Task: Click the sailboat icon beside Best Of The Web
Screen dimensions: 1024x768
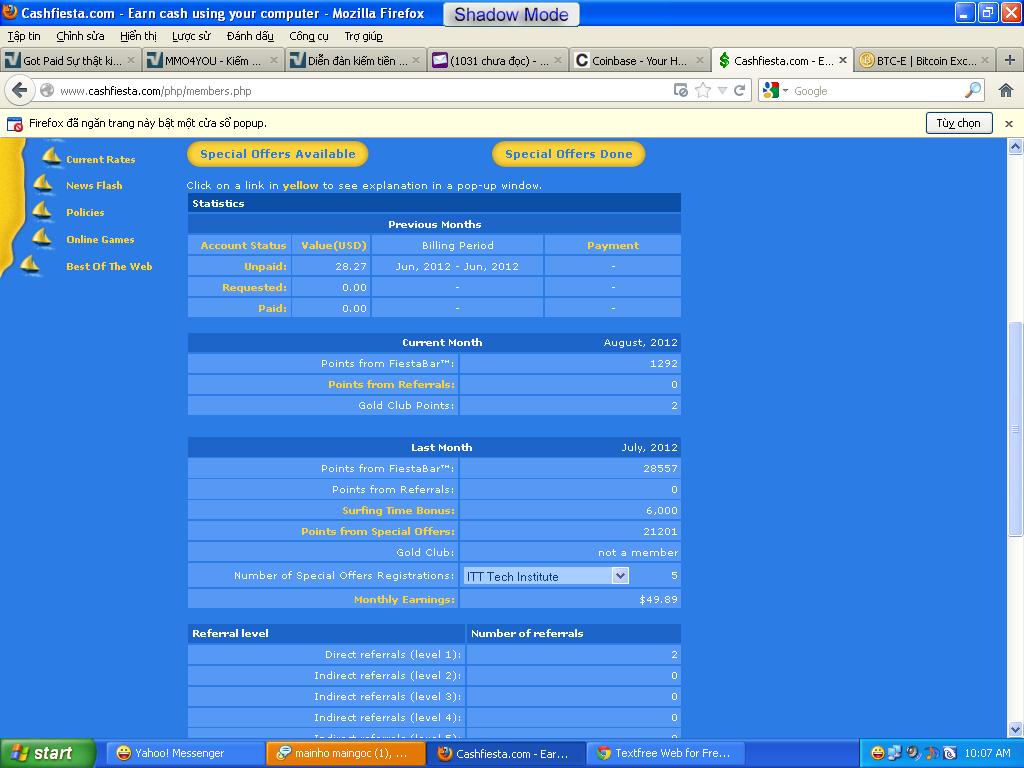Action: [29, 264]
